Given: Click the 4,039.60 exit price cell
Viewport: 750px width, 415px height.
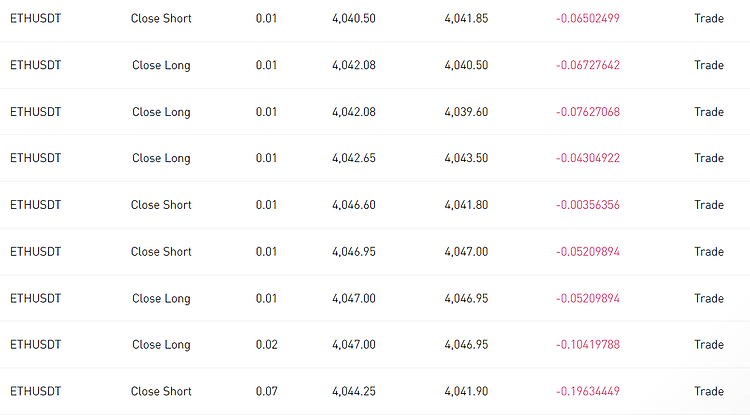Looking at the screenshot, I should click(466, 112).
